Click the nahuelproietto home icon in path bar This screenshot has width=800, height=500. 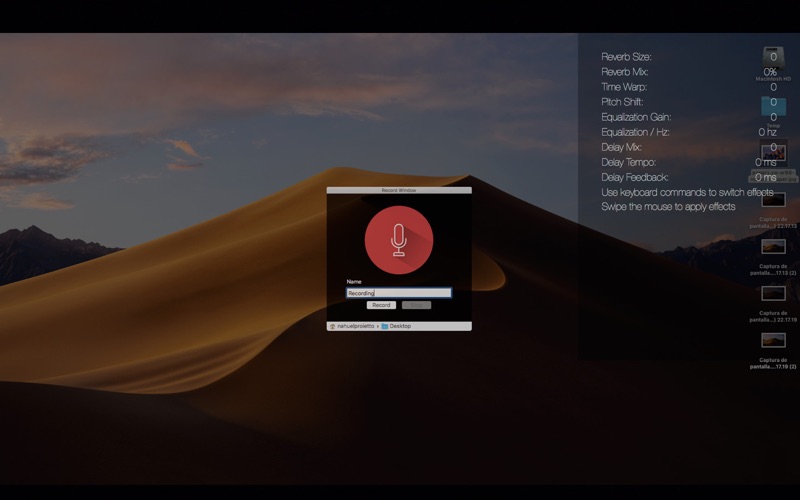pos(333,326)
